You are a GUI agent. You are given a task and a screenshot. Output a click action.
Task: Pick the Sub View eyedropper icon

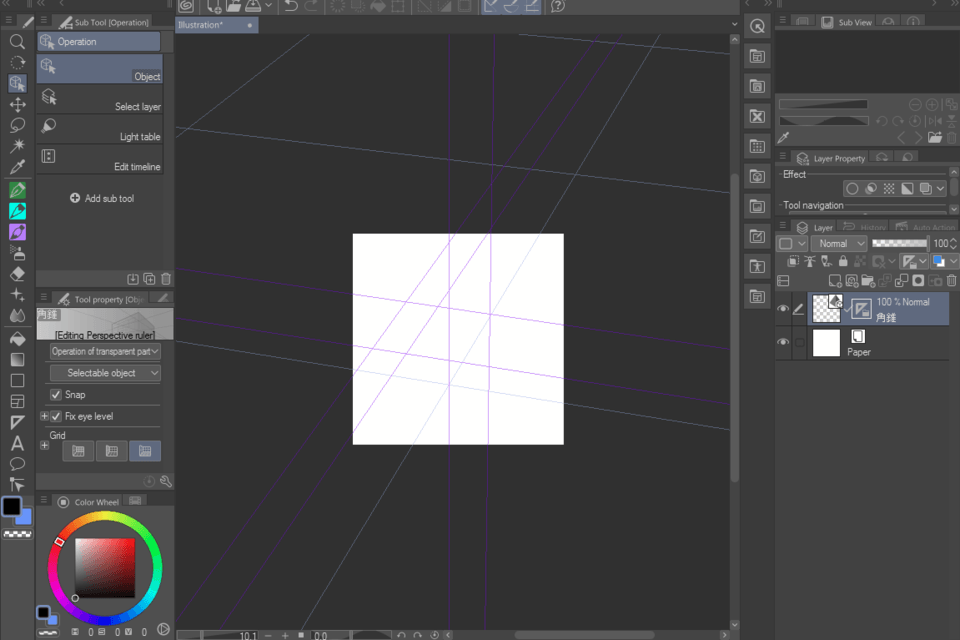pyautogui.click(x=783, y=137)
